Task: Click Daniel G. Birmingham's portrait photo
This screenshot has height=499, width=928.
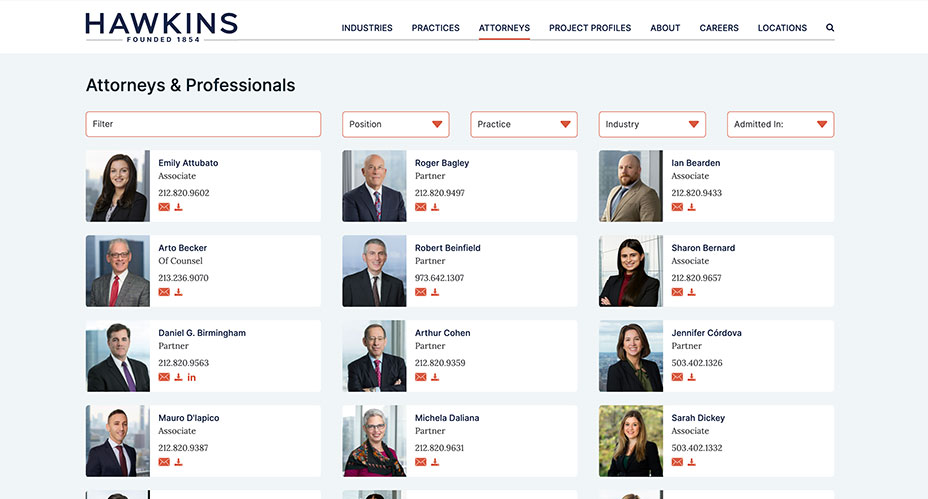Action: pos(118,356)
